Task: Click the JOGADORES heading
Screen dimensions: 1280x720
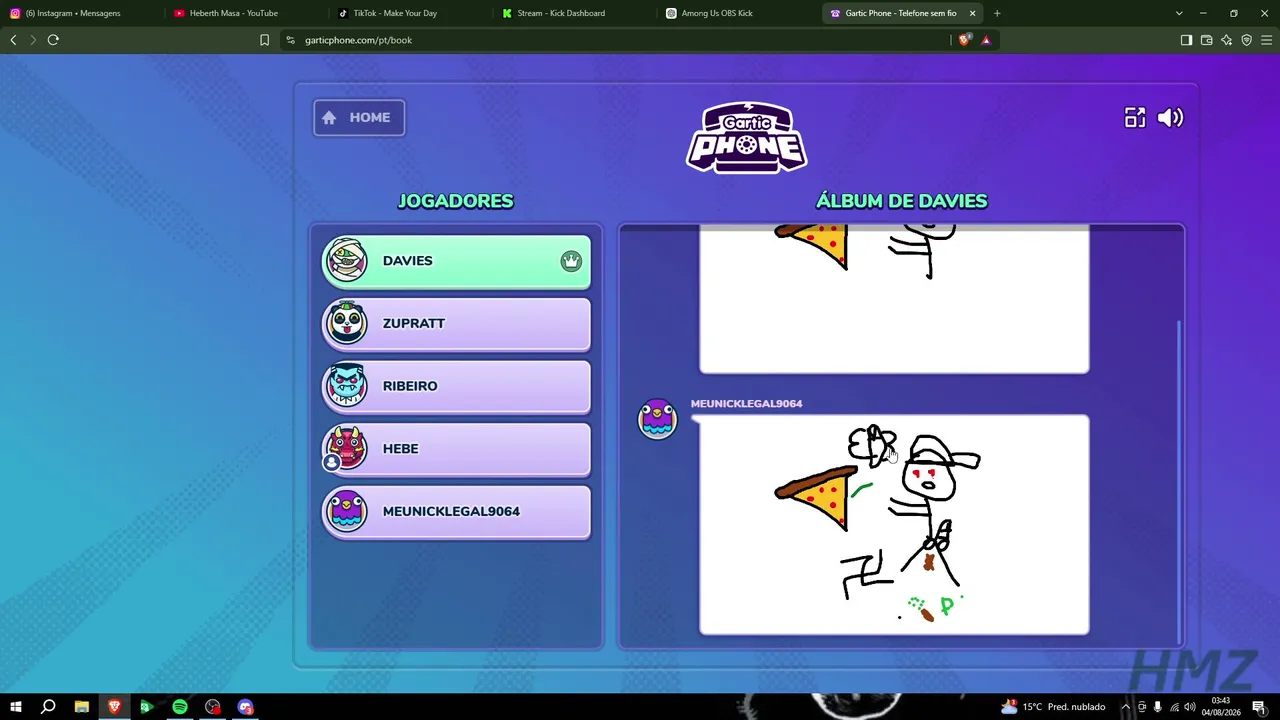Action: point(456,201)
